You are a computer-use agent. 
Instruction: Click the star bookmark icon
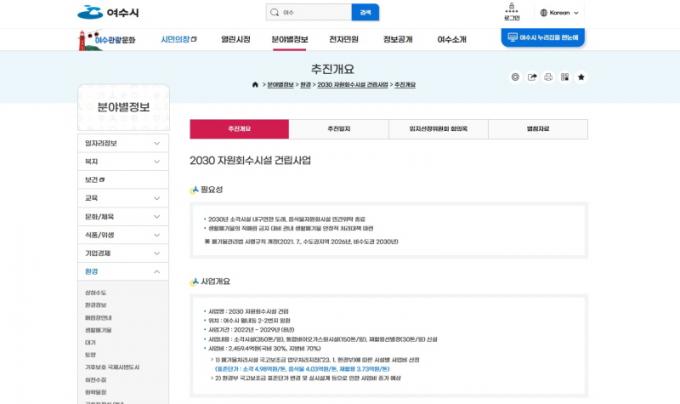click(581, 77)
